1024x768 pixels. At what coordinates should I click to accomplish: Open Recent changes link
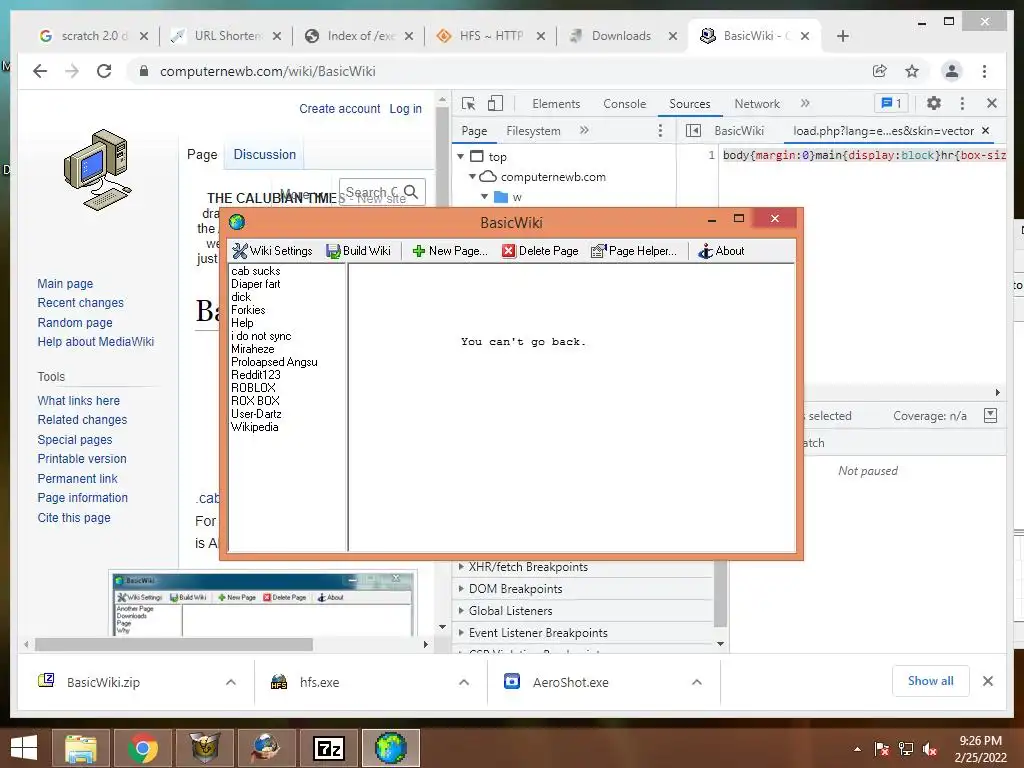click(80, 303)
